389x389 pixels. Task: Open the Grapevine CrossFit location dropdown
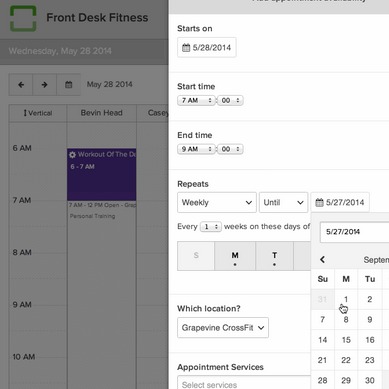[x=223, y=328]
